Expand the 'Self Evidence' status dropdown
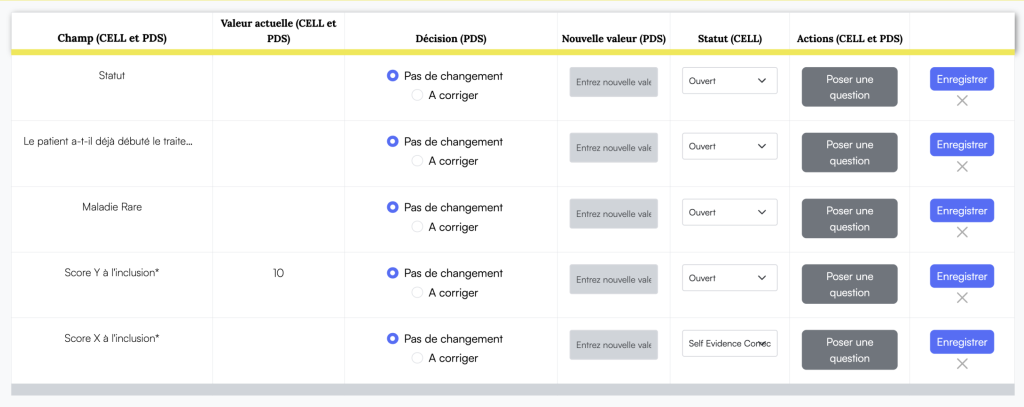Viewport: 1024px width, 407px height. click(729, 344)
